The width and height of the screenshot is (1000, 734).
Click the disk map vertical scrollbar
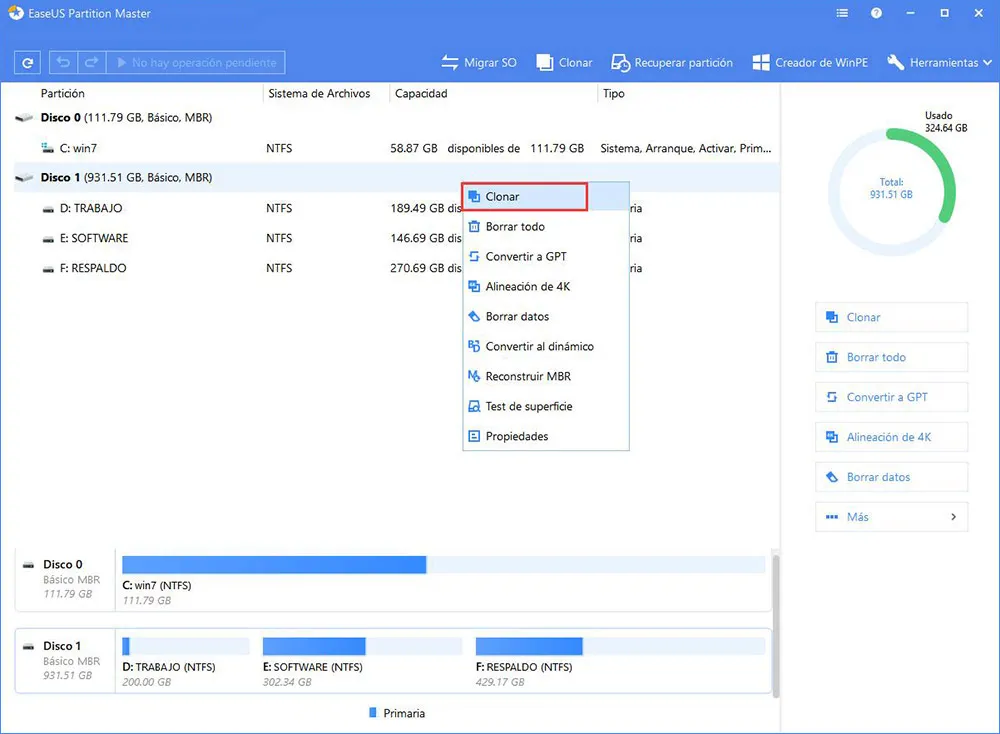pyautogui.click(x=776, y=625)
